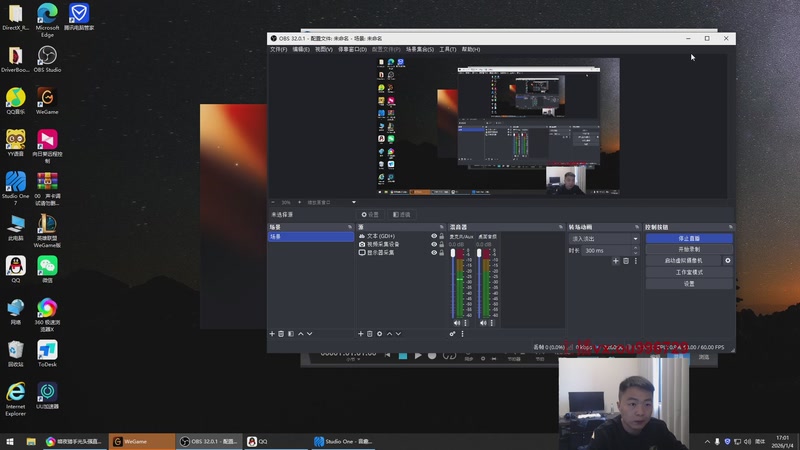Screen dimensions: 800x450
Task: Select the 文本 (GDI+) source row
Action: 401,236
